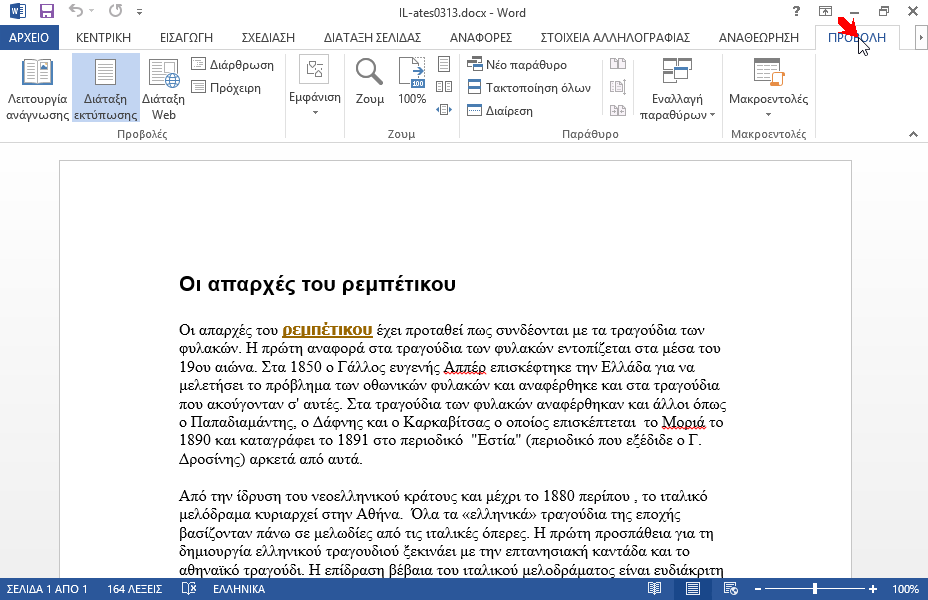This screenshot has width=928, height=600.
Task: Switch to the ΚΕΝΤΡΙΚΗ tab
Action: tap(103, 37)
